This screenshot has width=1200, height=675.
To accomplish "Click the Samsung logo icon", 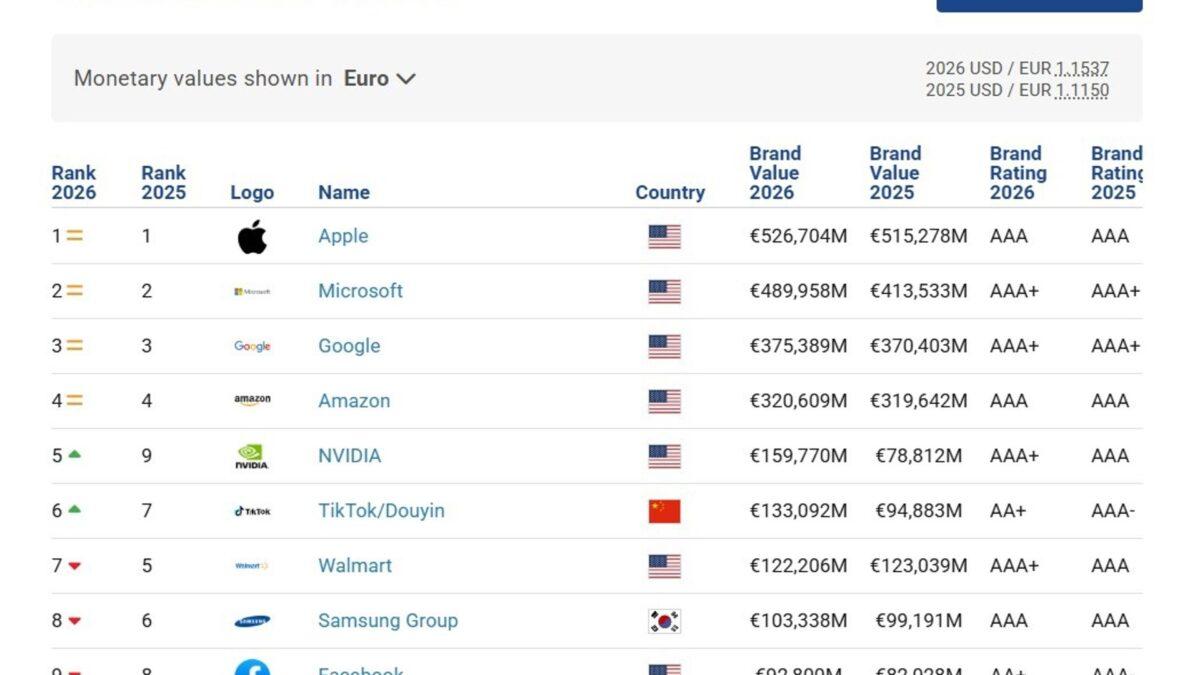I will click(x=252, y=620).
